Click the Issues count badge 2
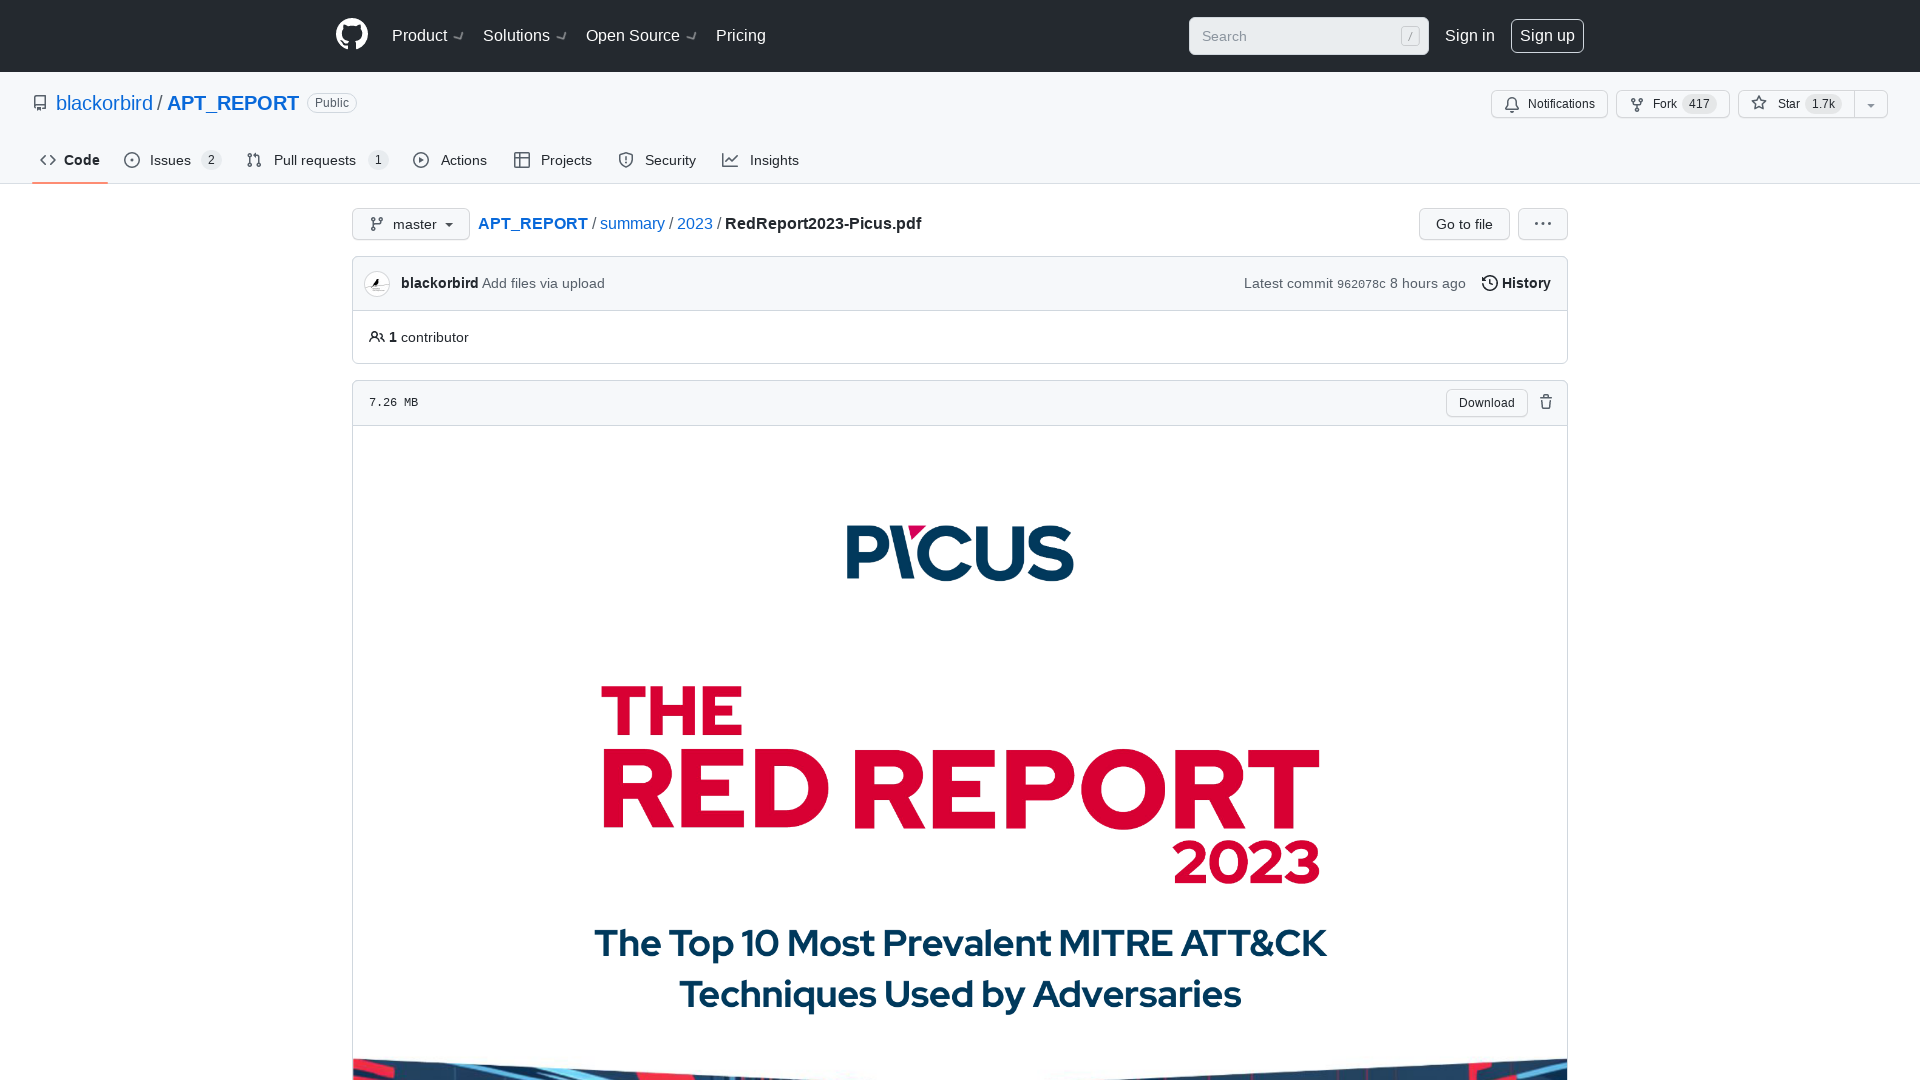This screenshot has width=1920, height=1080. coord(211,160)
